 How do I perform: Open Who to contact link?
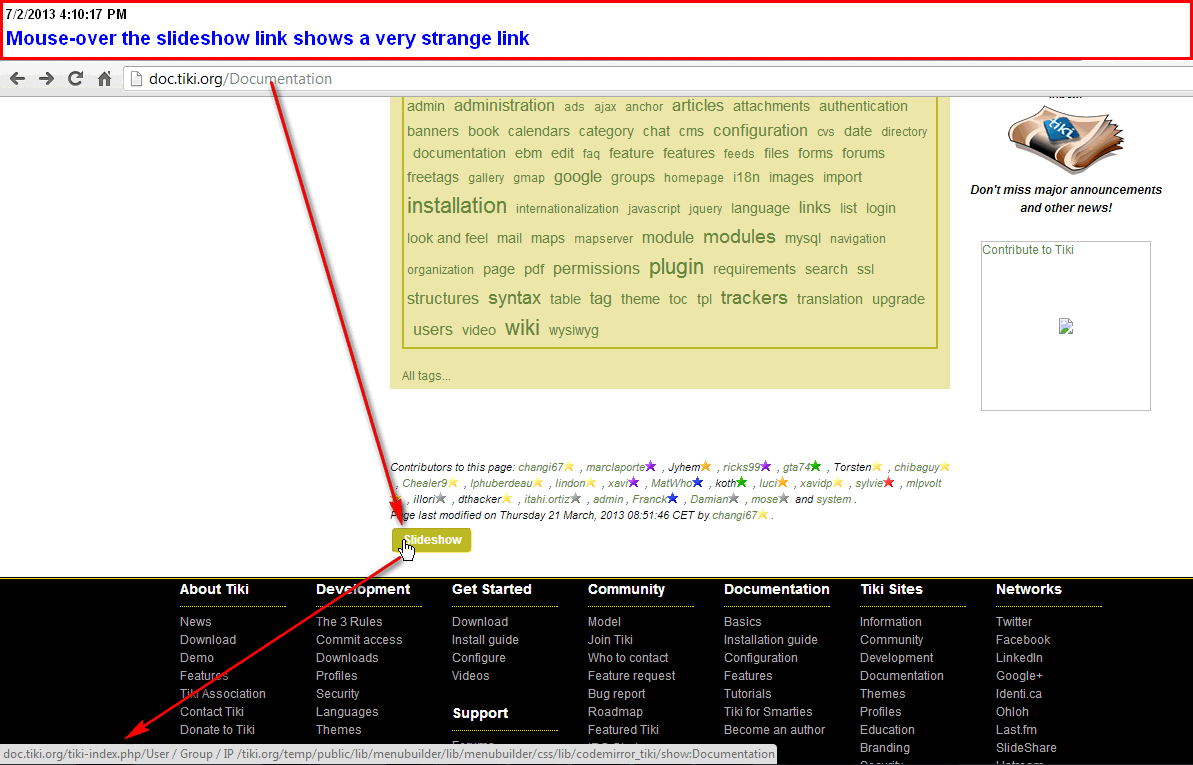(x=628, y=658)
